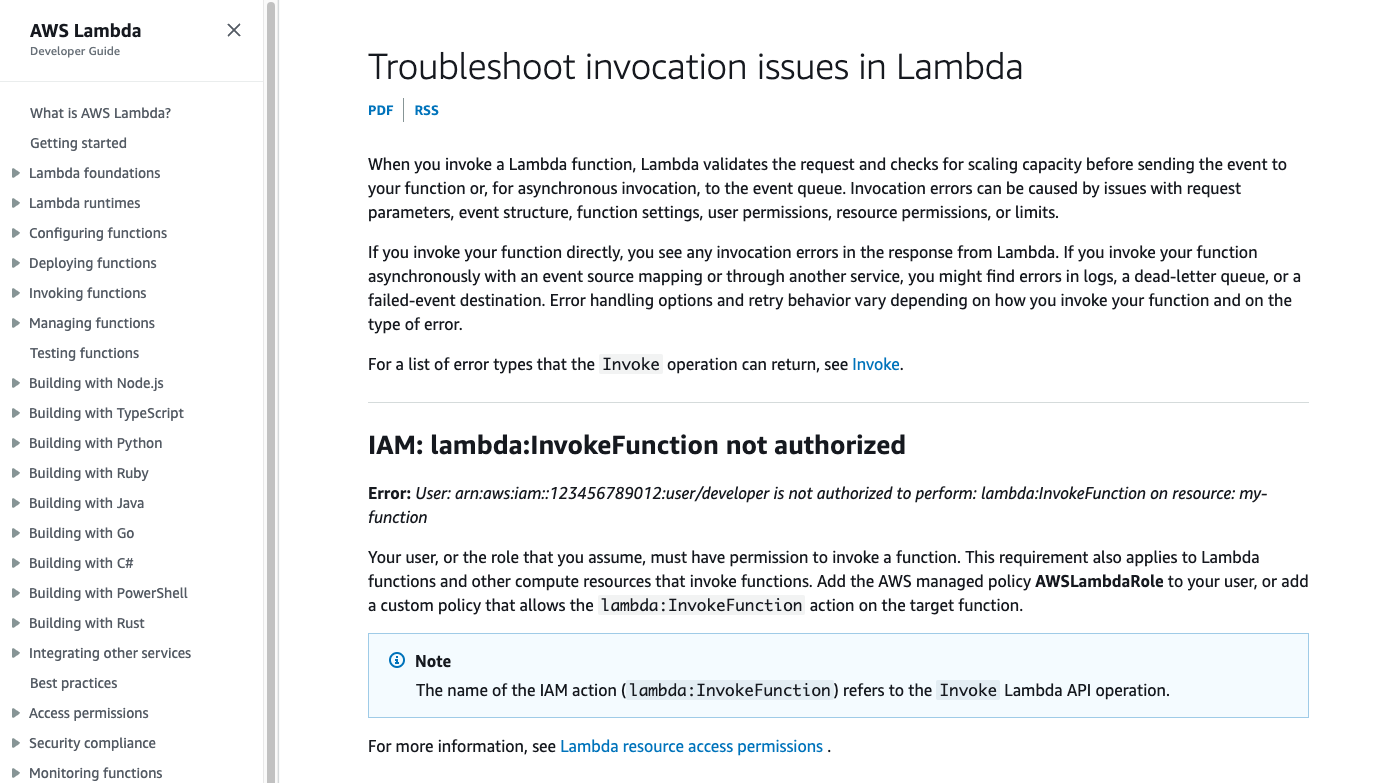
Task: Go to What is AWS Lambda? page
Action: [x=100, y=113]
